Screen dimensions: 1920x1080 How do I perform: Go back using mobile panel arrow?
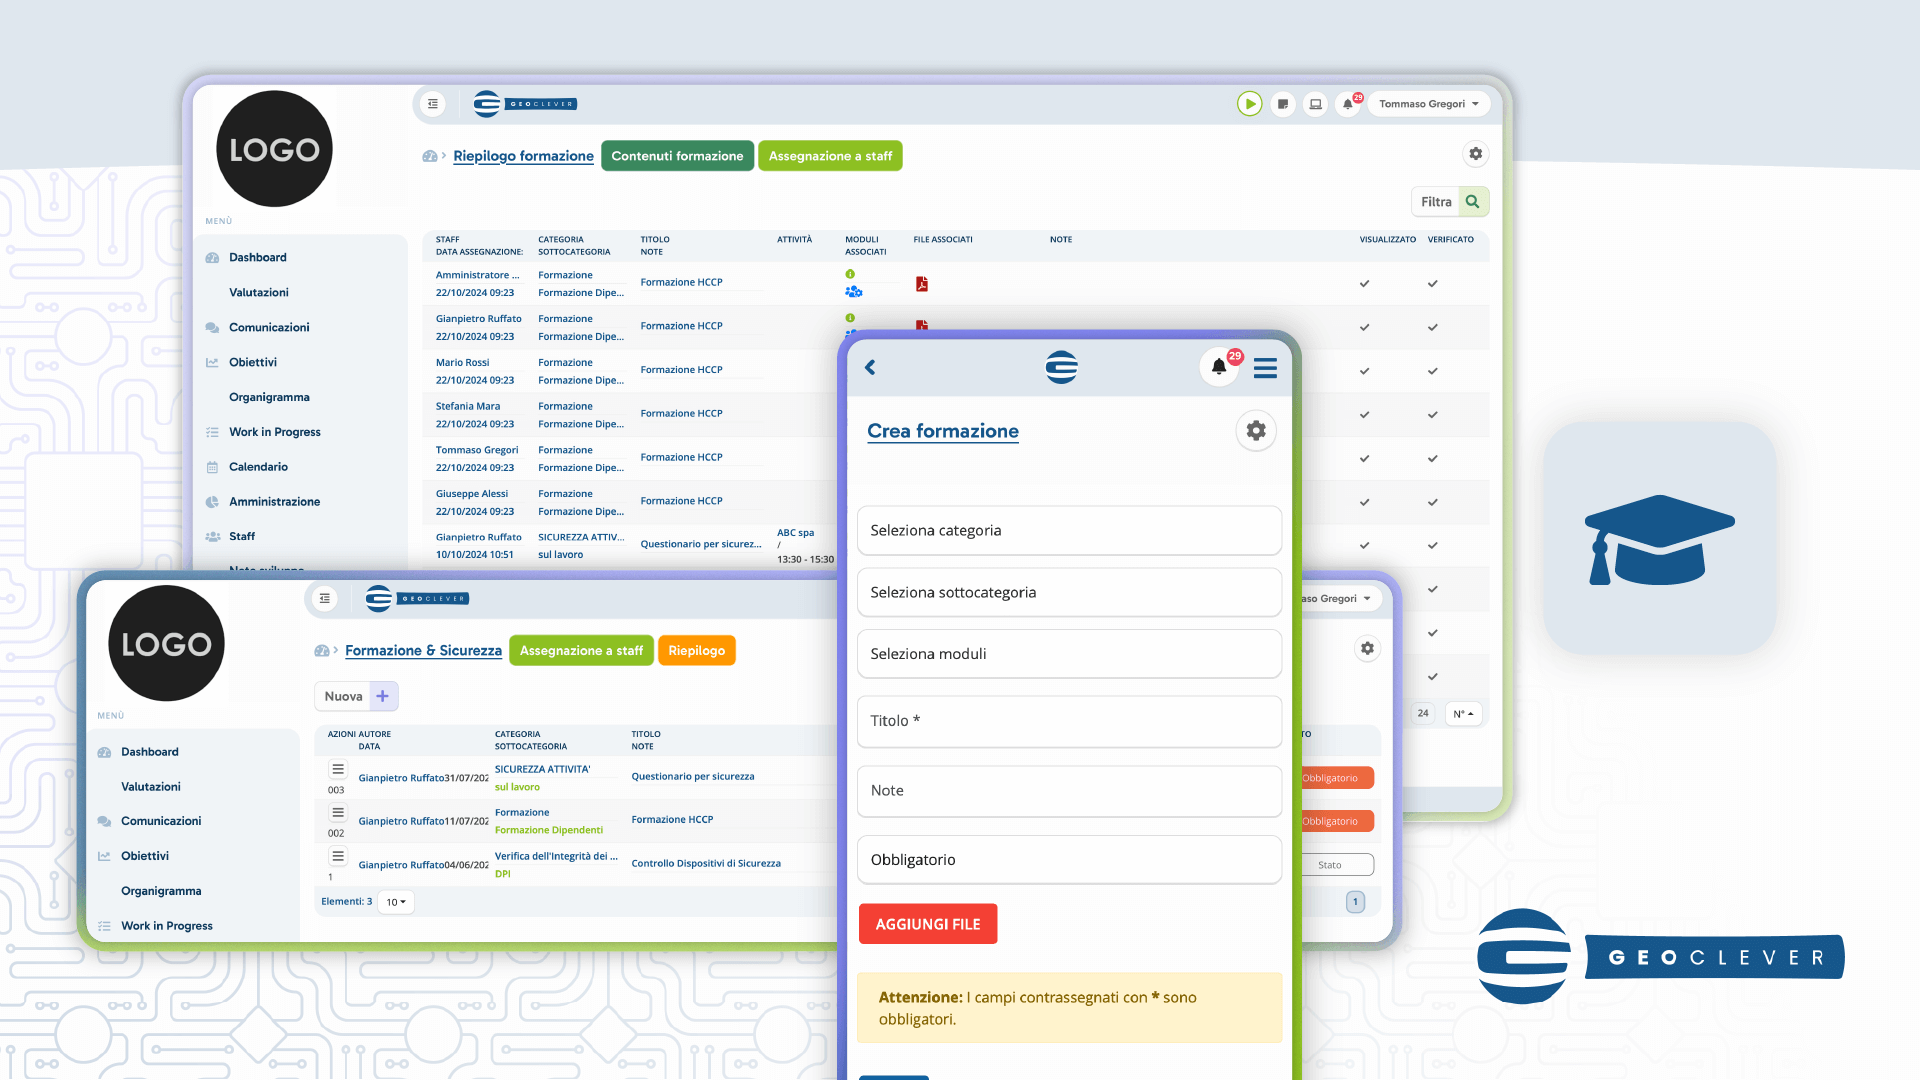[x=870, y=368]
